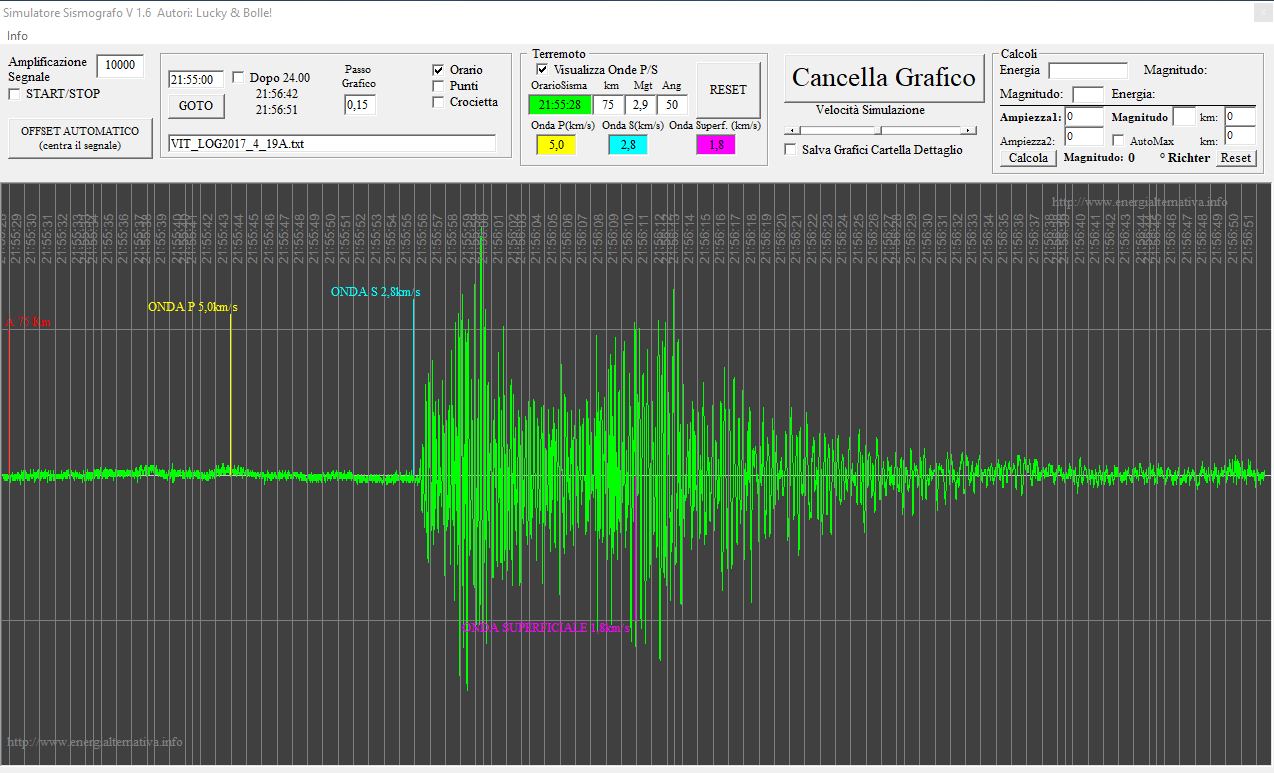Viewport: 1274px width, 773px height.
Task: Click the Velocità Simulazione left arrow
Action: [x=792, y=130]
